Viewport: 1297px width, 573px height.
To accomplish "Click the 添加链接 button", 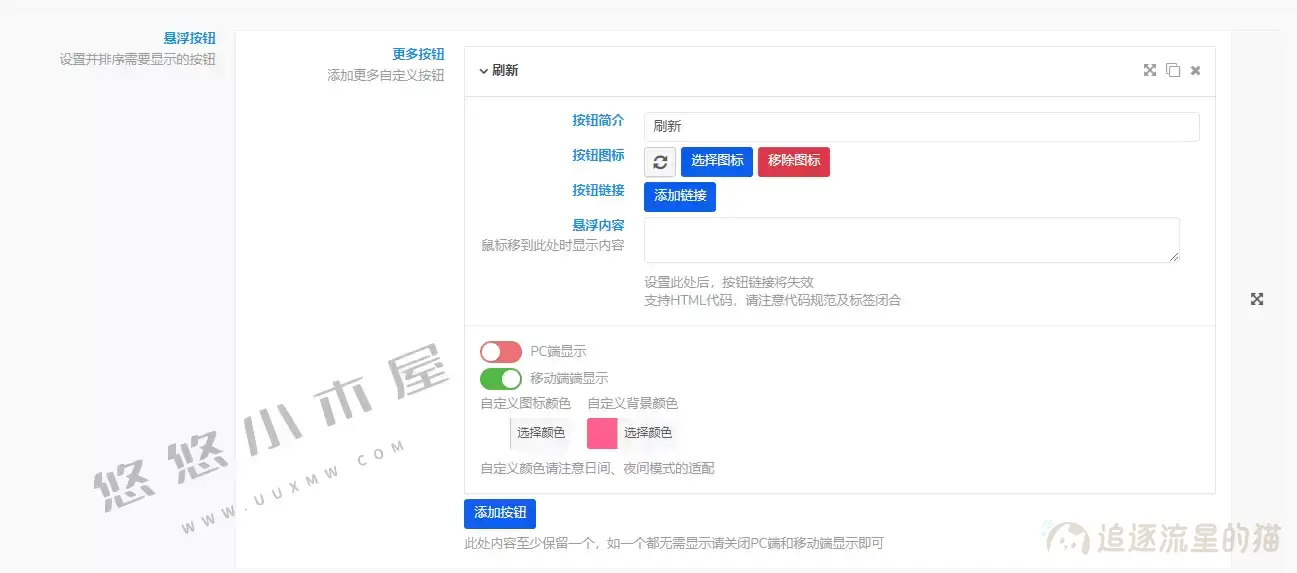I will point(680,197).
